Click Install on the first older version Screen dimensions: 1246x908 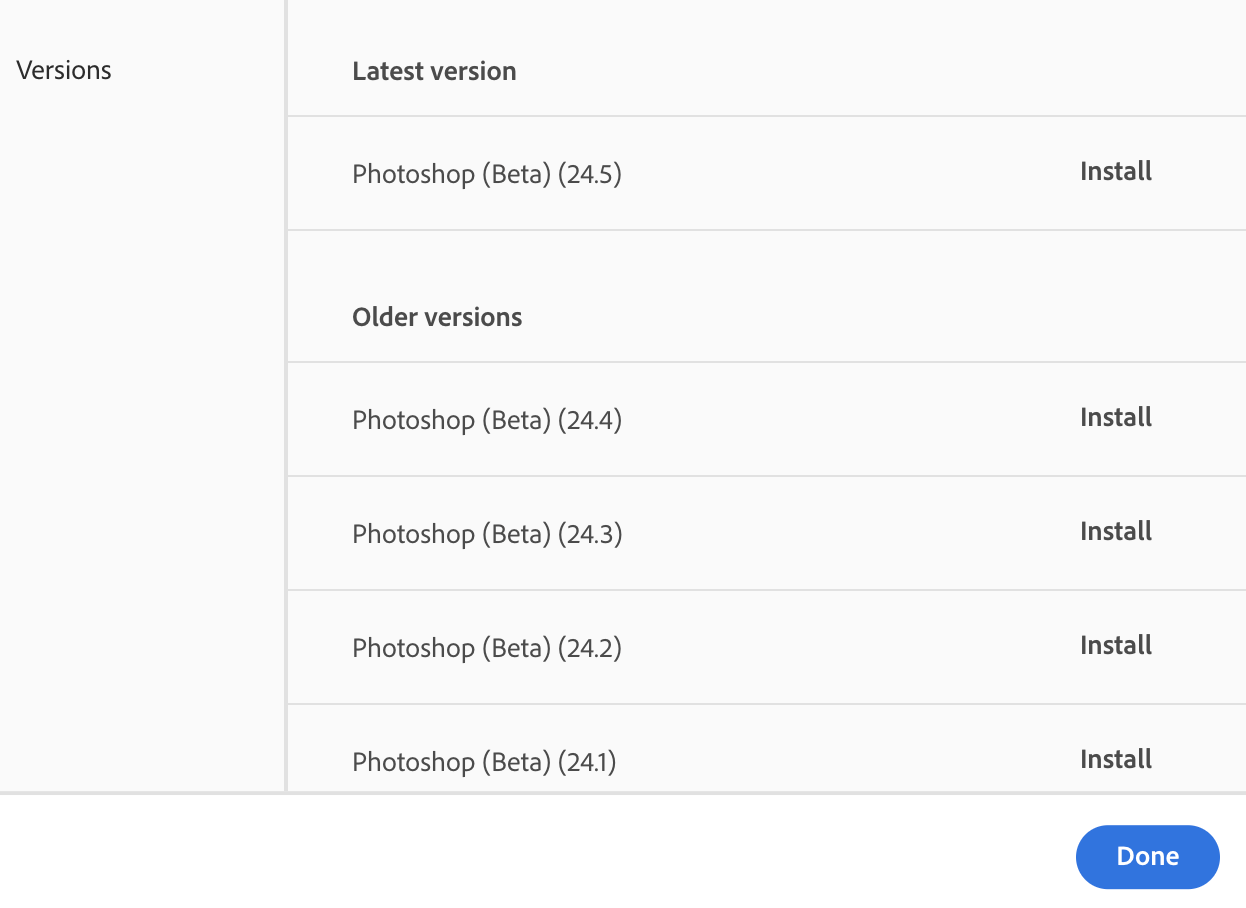coord(1115,418)
